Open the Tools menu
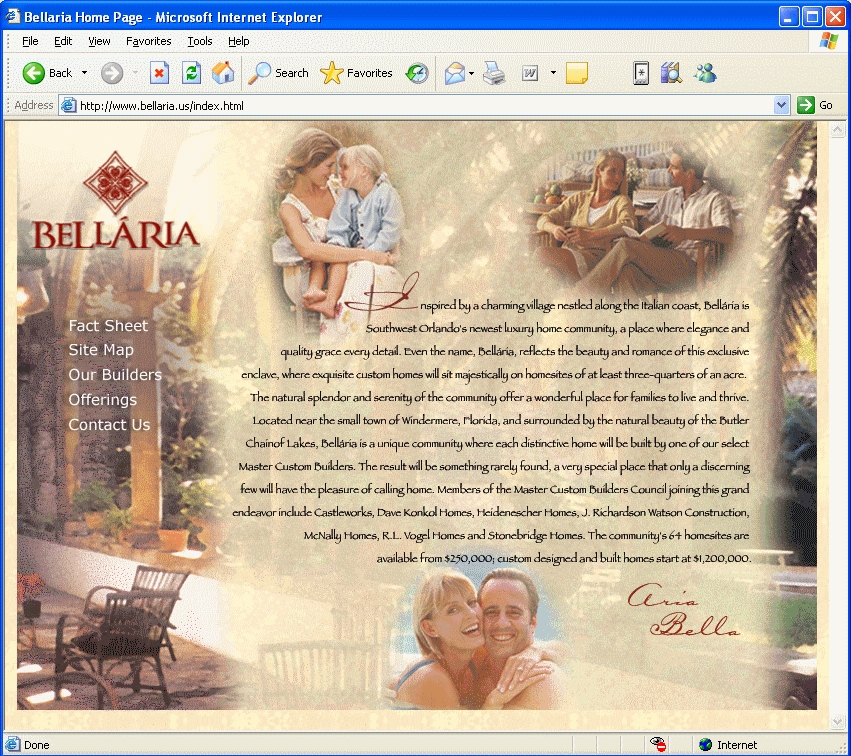 point(200,41)
